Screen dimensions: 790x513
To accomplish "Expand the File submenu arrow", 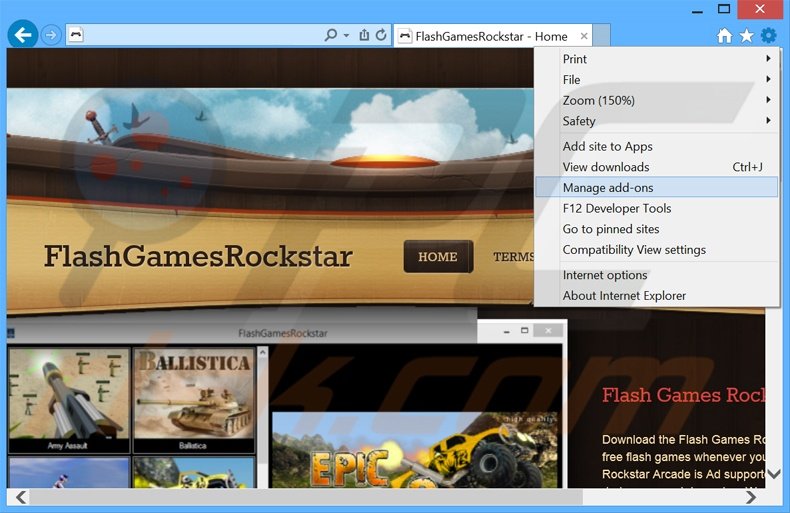I will pos(768,79).
